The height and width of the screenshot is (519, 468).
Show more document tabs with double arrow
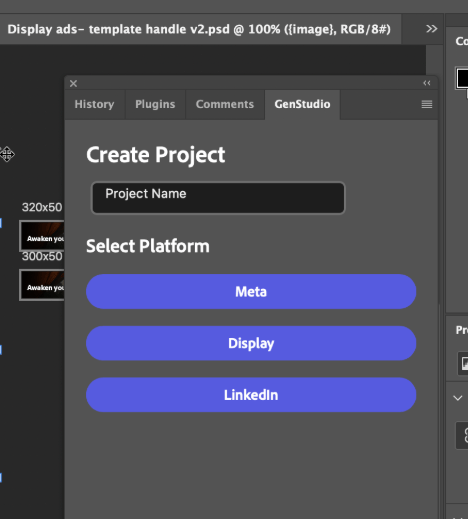431,29
